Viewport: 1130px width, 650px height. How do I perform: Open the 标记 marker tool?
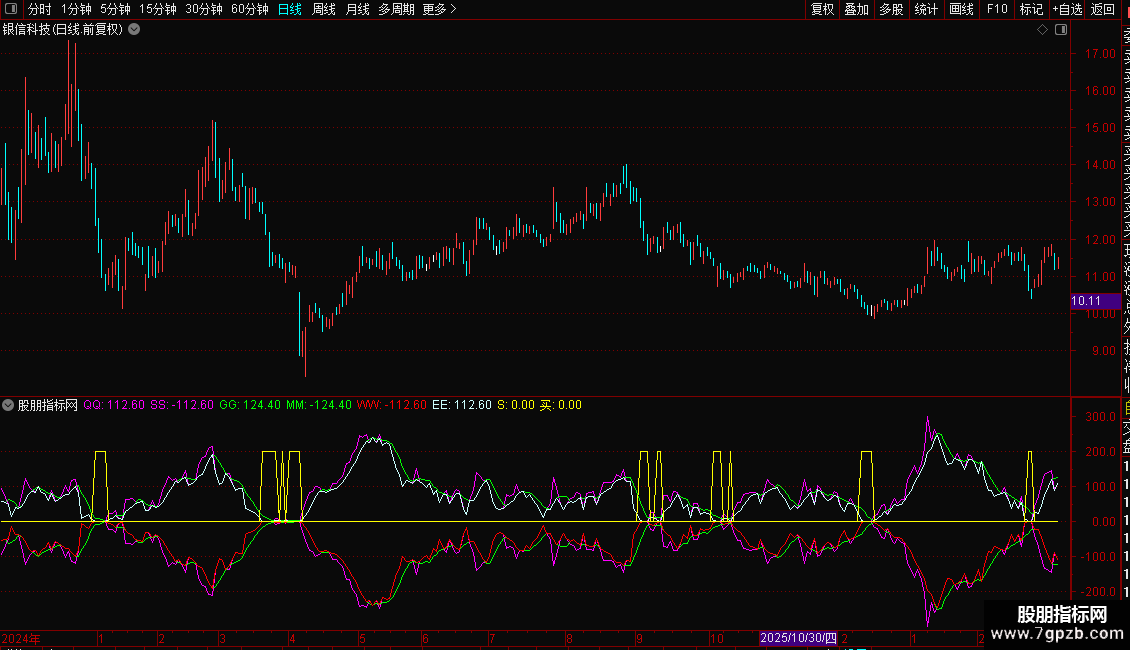[x=1031, y=9]
